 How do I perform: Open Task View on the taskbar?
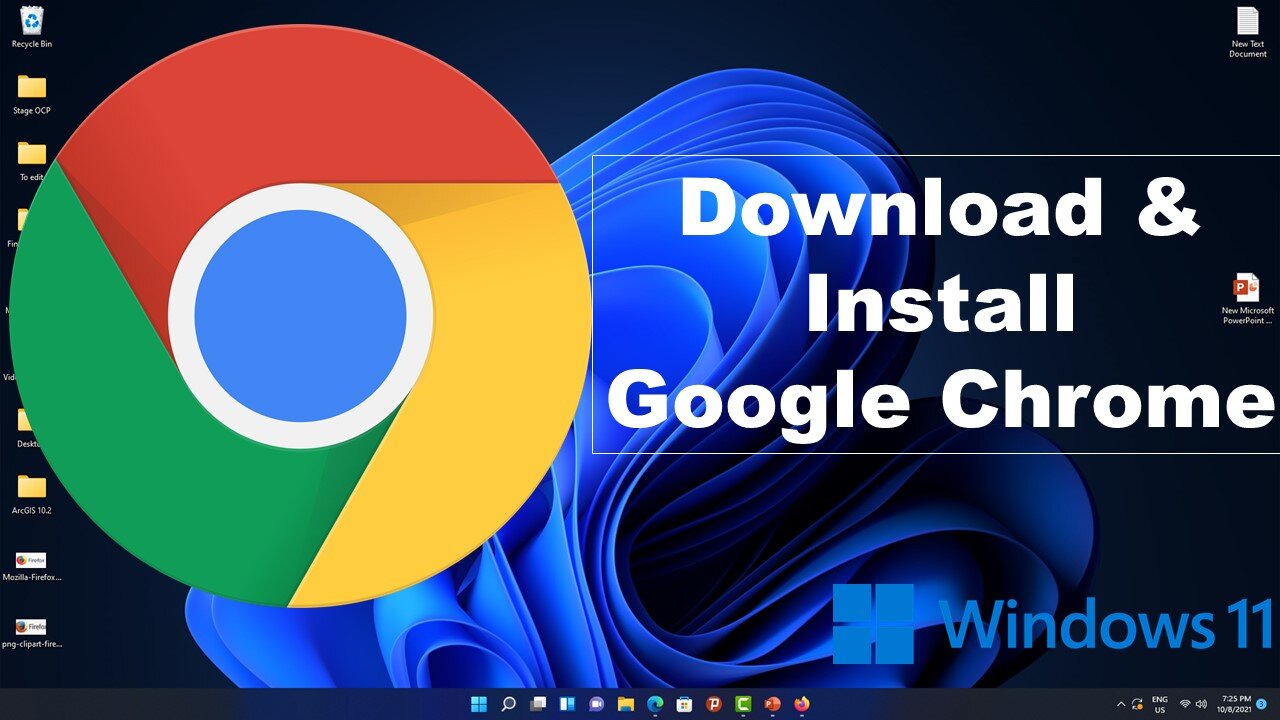click(538, 704)
